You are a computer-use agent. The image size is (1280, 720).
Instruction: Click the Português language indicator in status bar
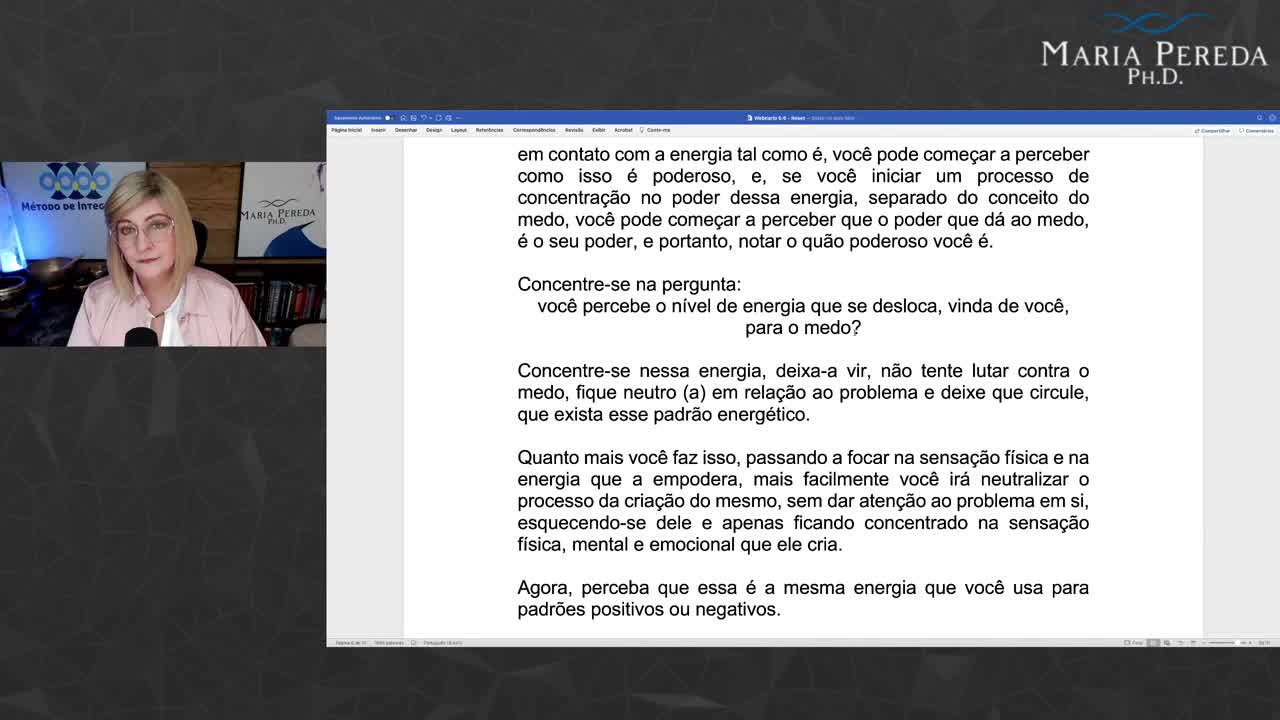443,643
